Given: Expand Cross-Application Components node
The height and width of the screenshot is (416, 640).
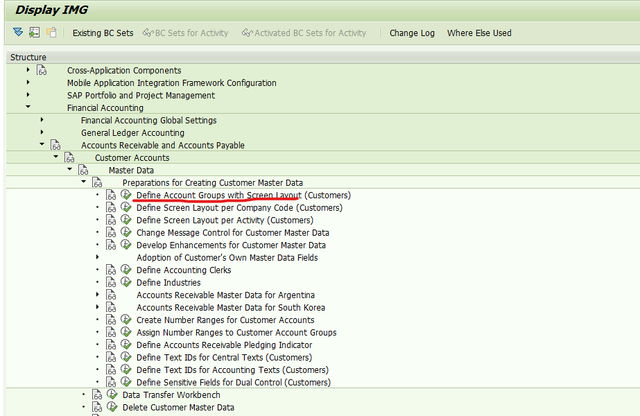Looking at the screenshot, I should 28,70.
